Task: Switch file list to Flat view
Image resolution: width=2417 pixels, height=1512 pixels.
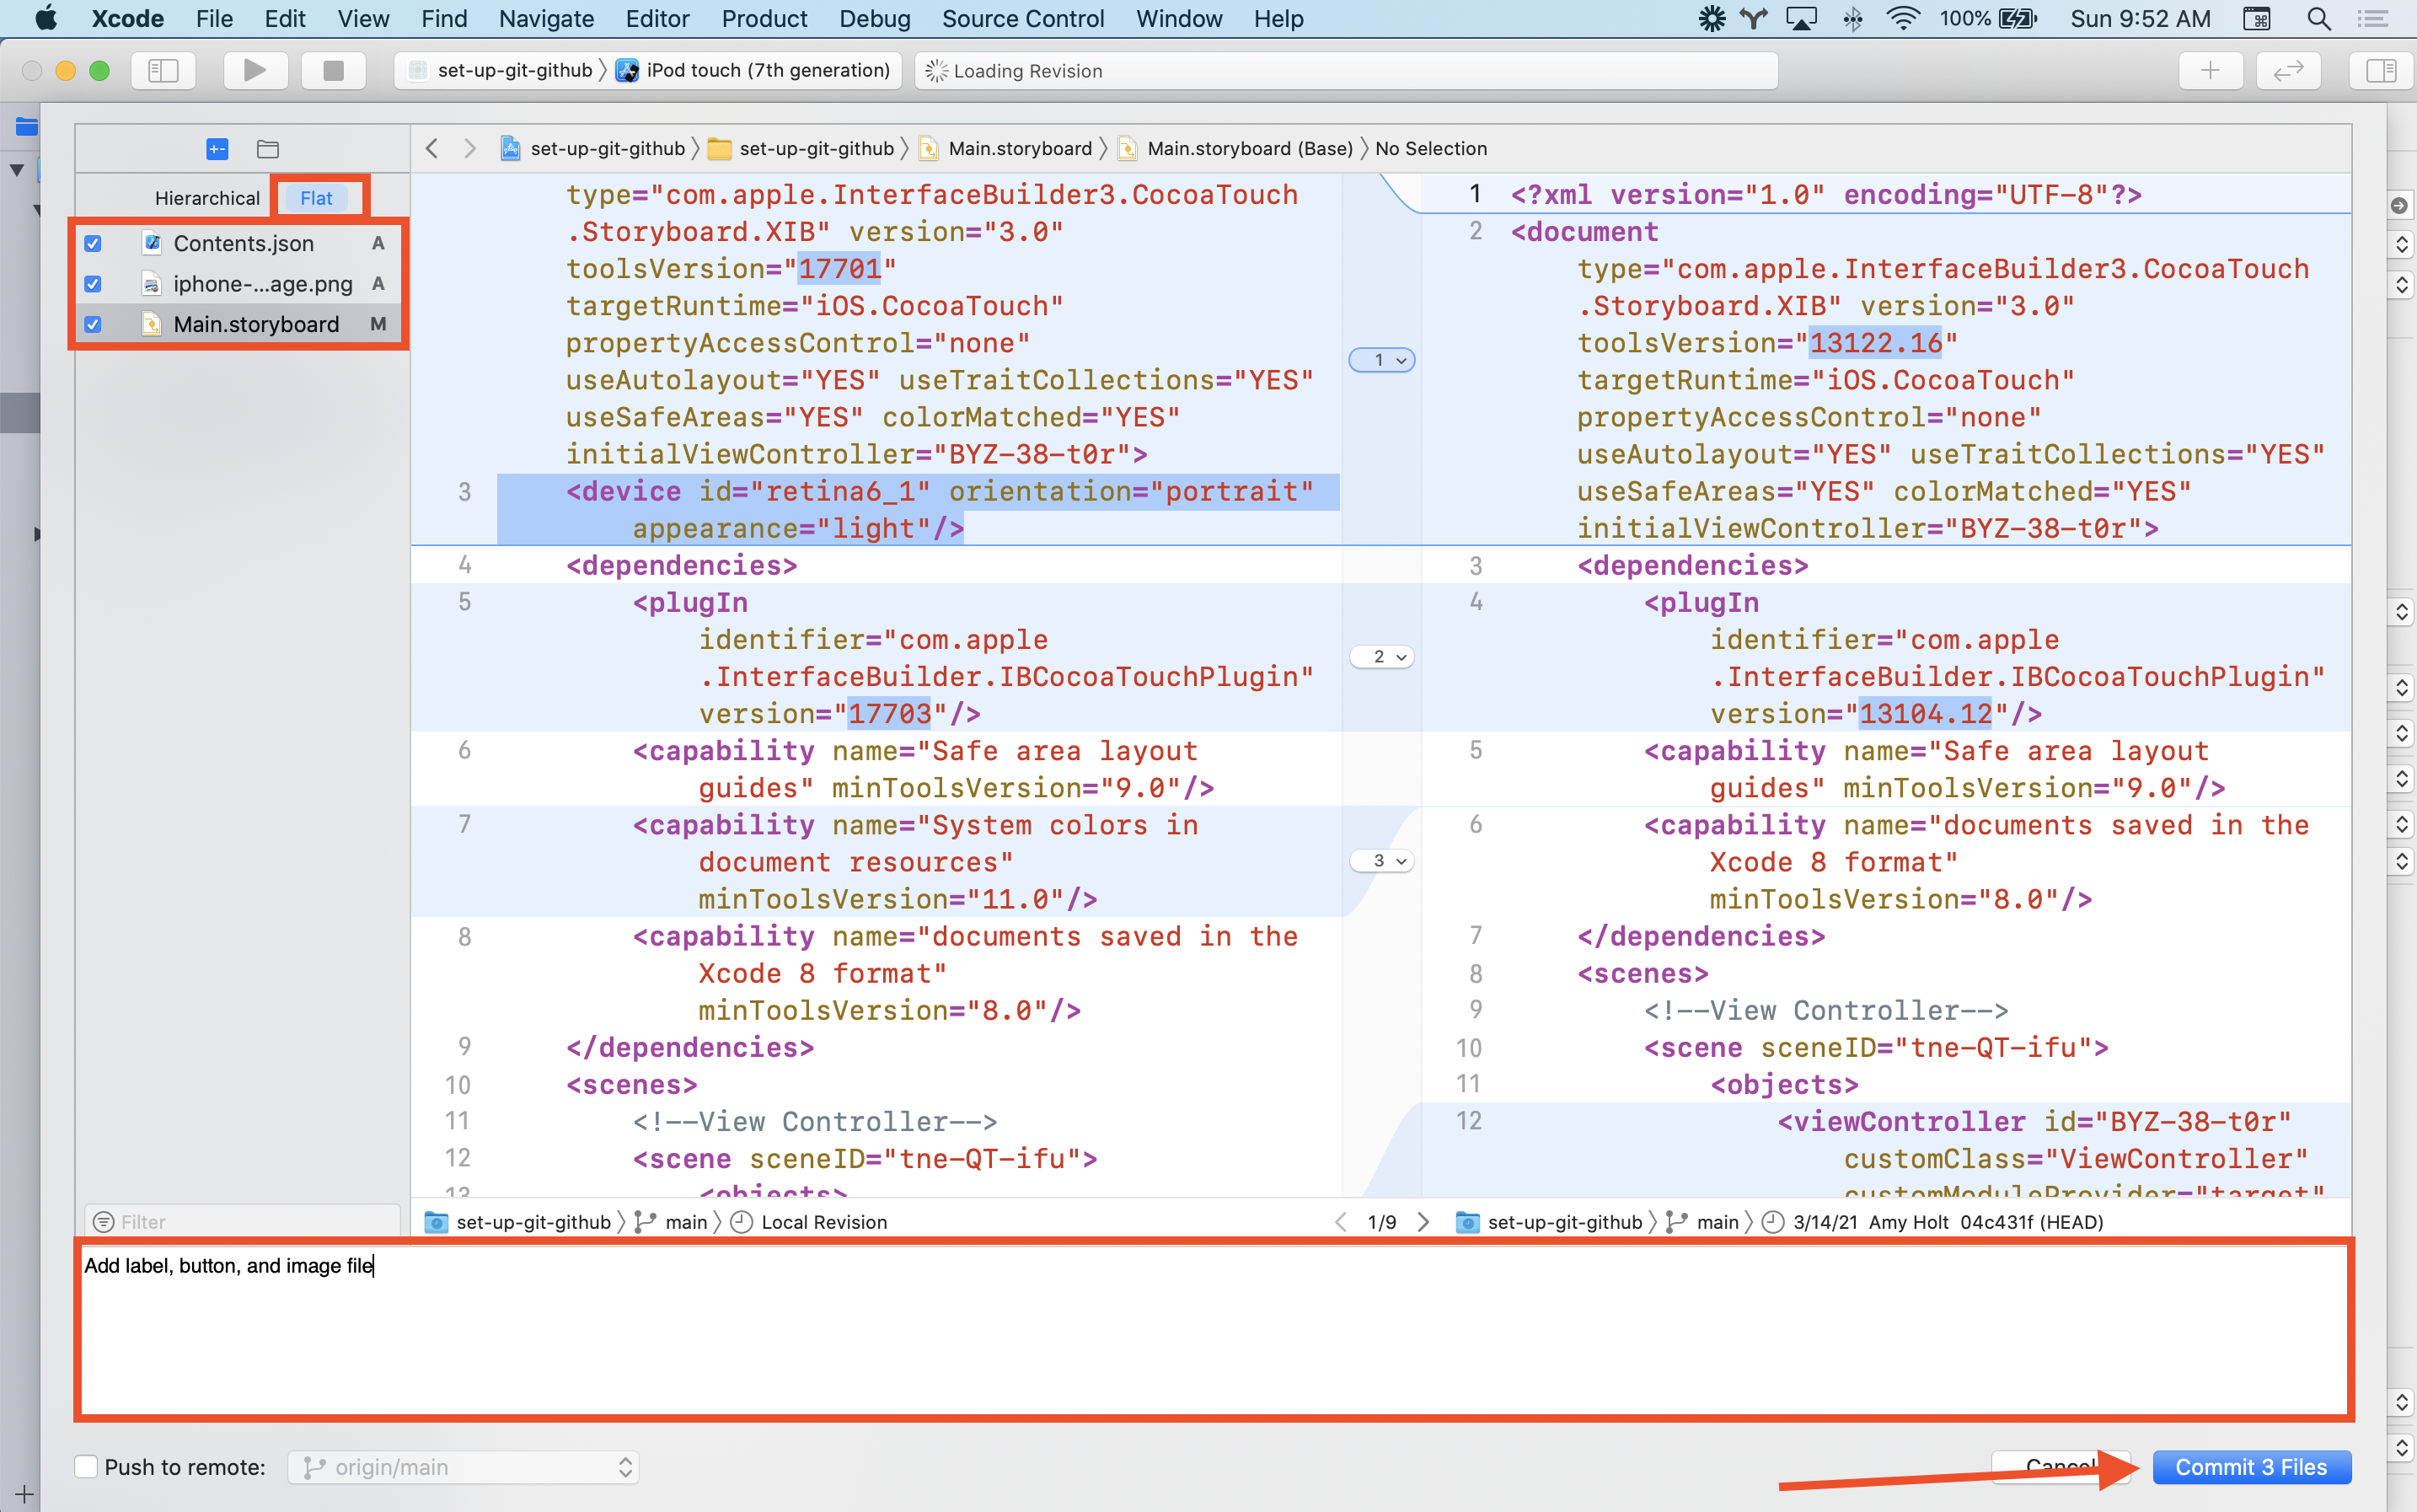Action: point(316,198)
